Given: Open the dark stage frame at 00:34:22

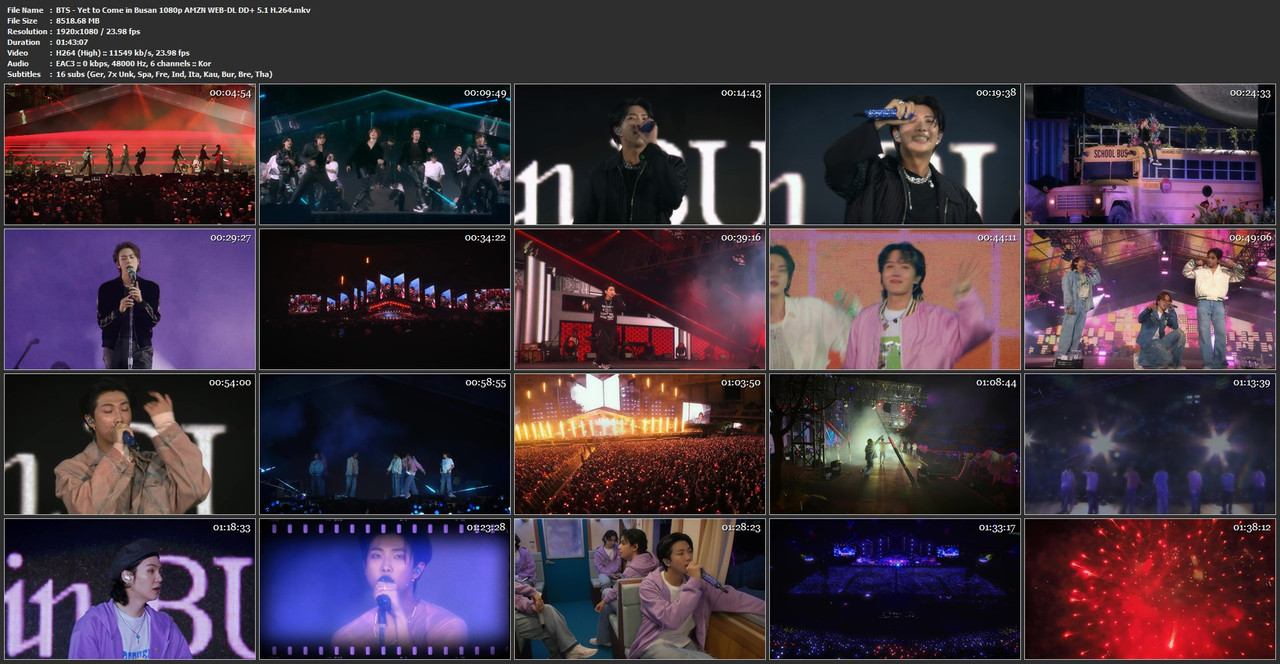Looking at the screenshot, I should (x=385, y=299).
